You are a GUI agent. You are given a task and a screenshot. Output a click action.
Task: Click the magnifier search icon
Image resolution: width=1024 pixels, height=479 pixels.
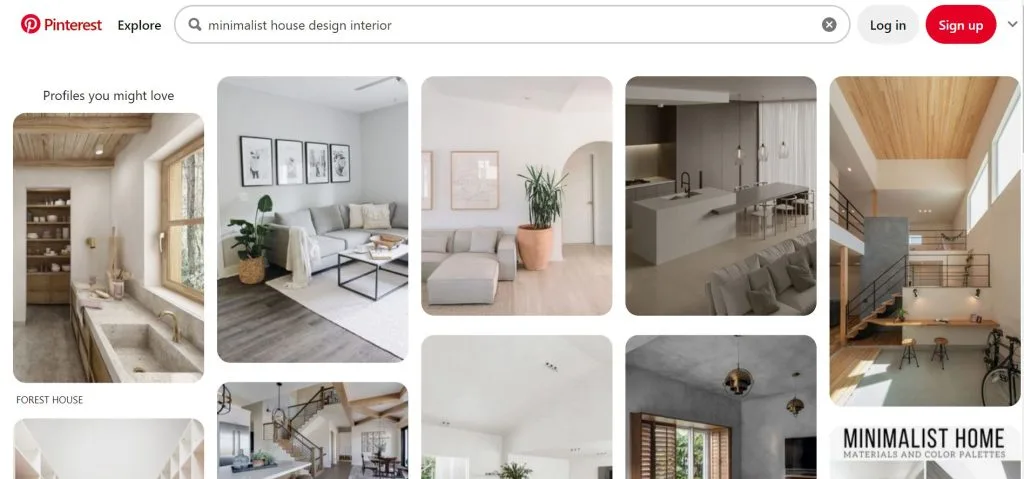195,25
